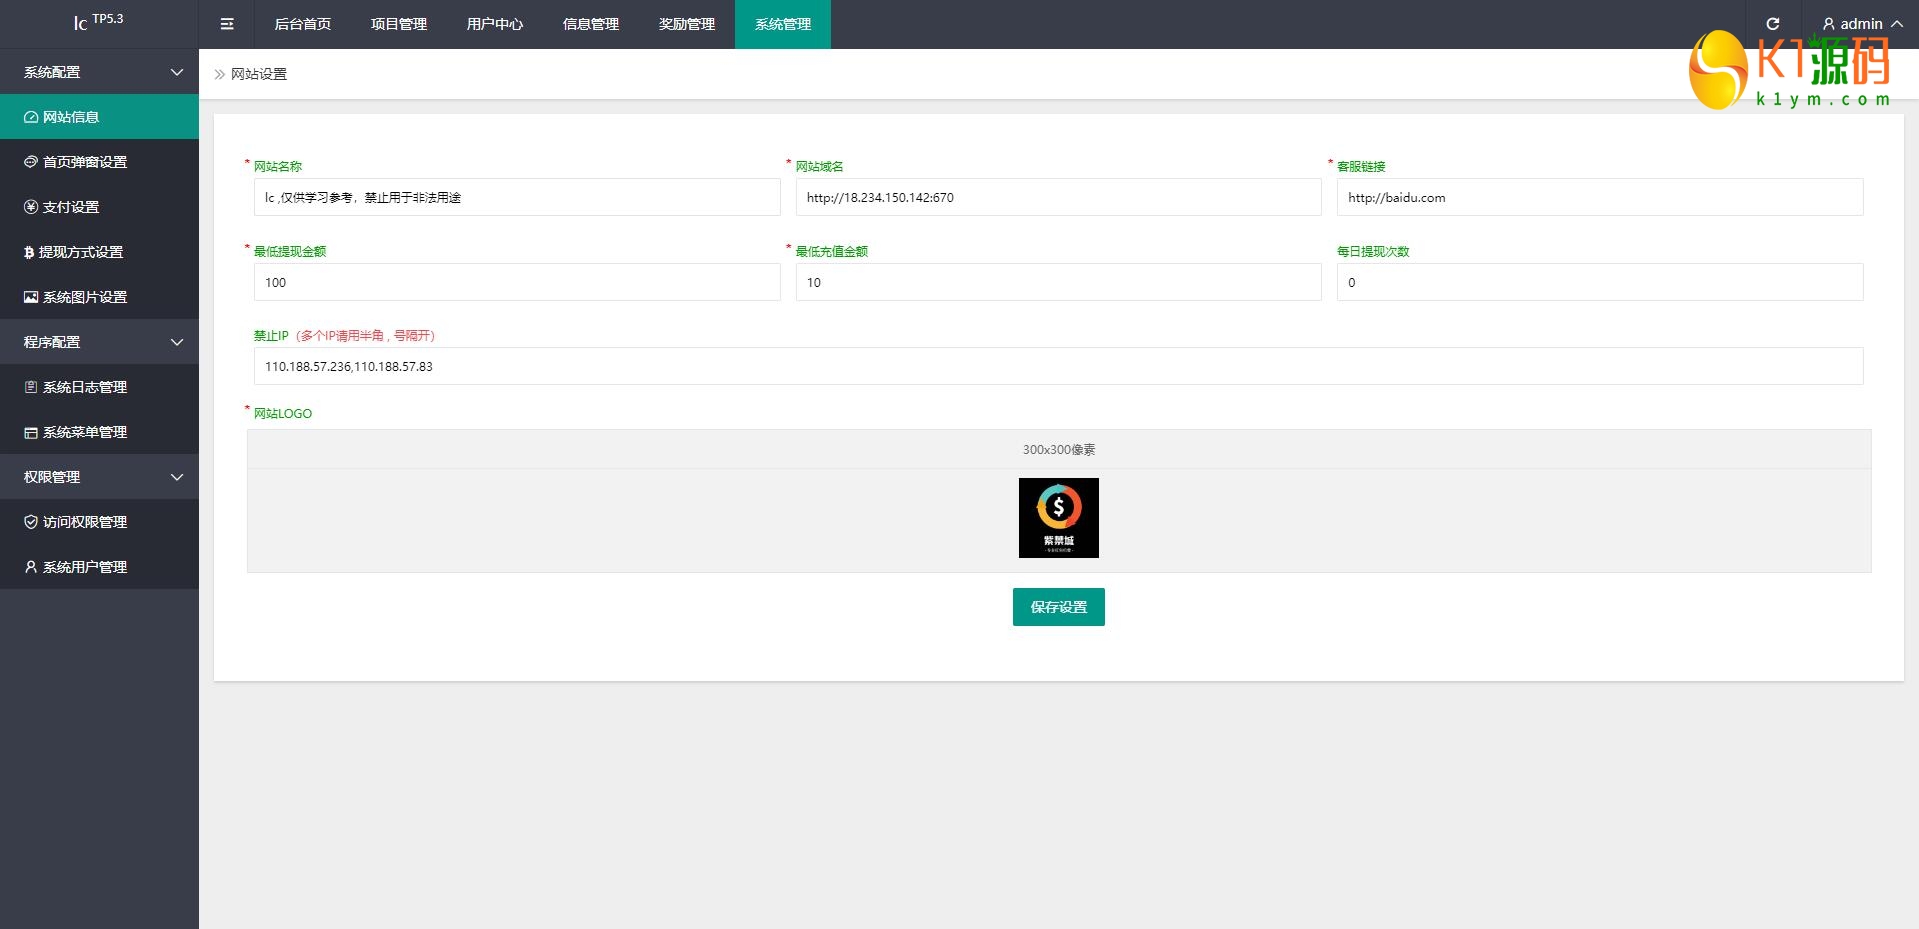Click the 每日提现次数 input field
This screenshot has height=929, width=1919.
1600,282
